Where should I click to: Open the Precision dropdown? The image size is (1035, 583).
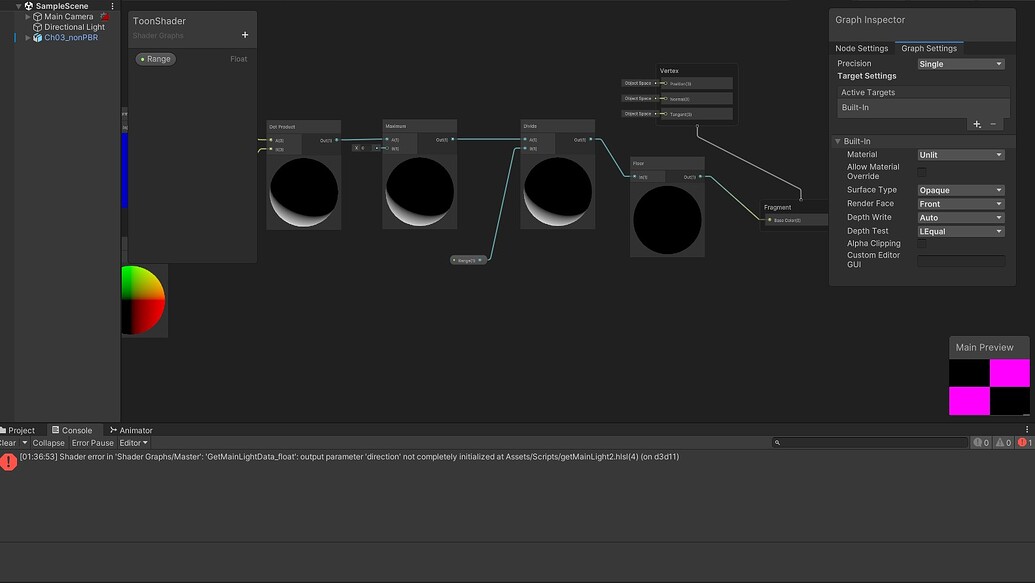coord(959,62)
